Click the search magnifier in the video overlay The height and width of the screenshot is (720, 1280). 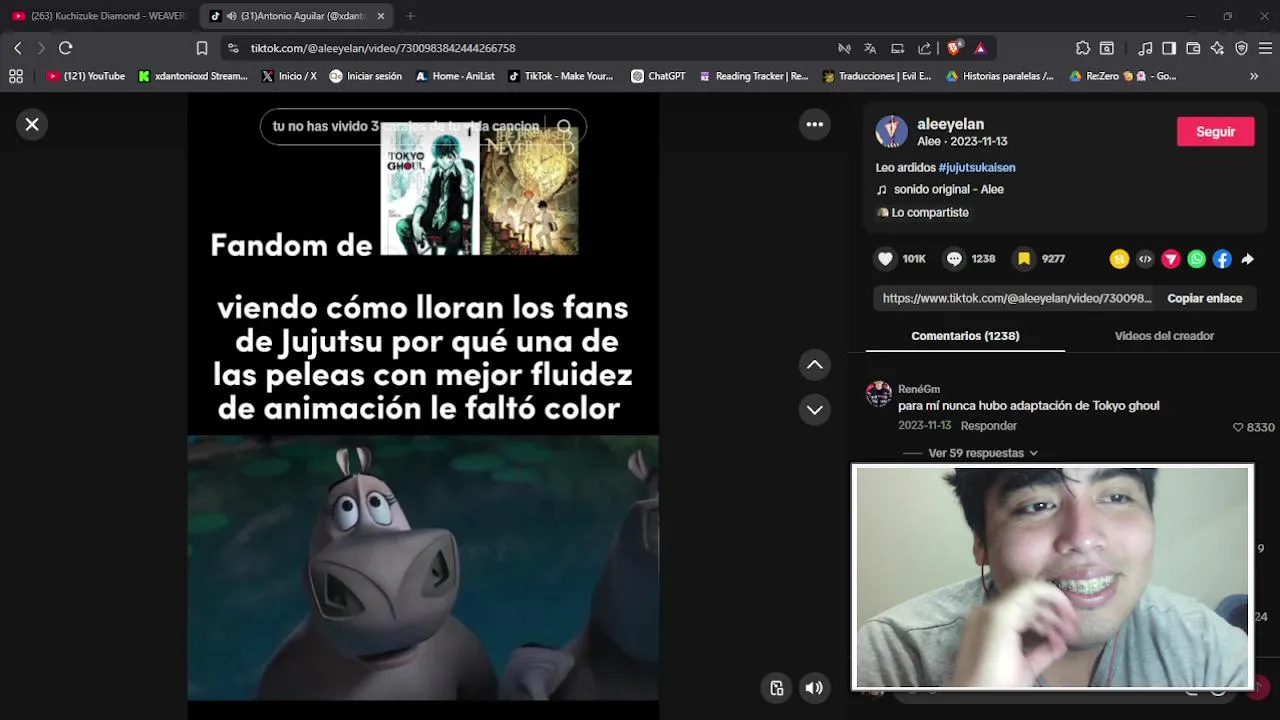coord(565,127)
